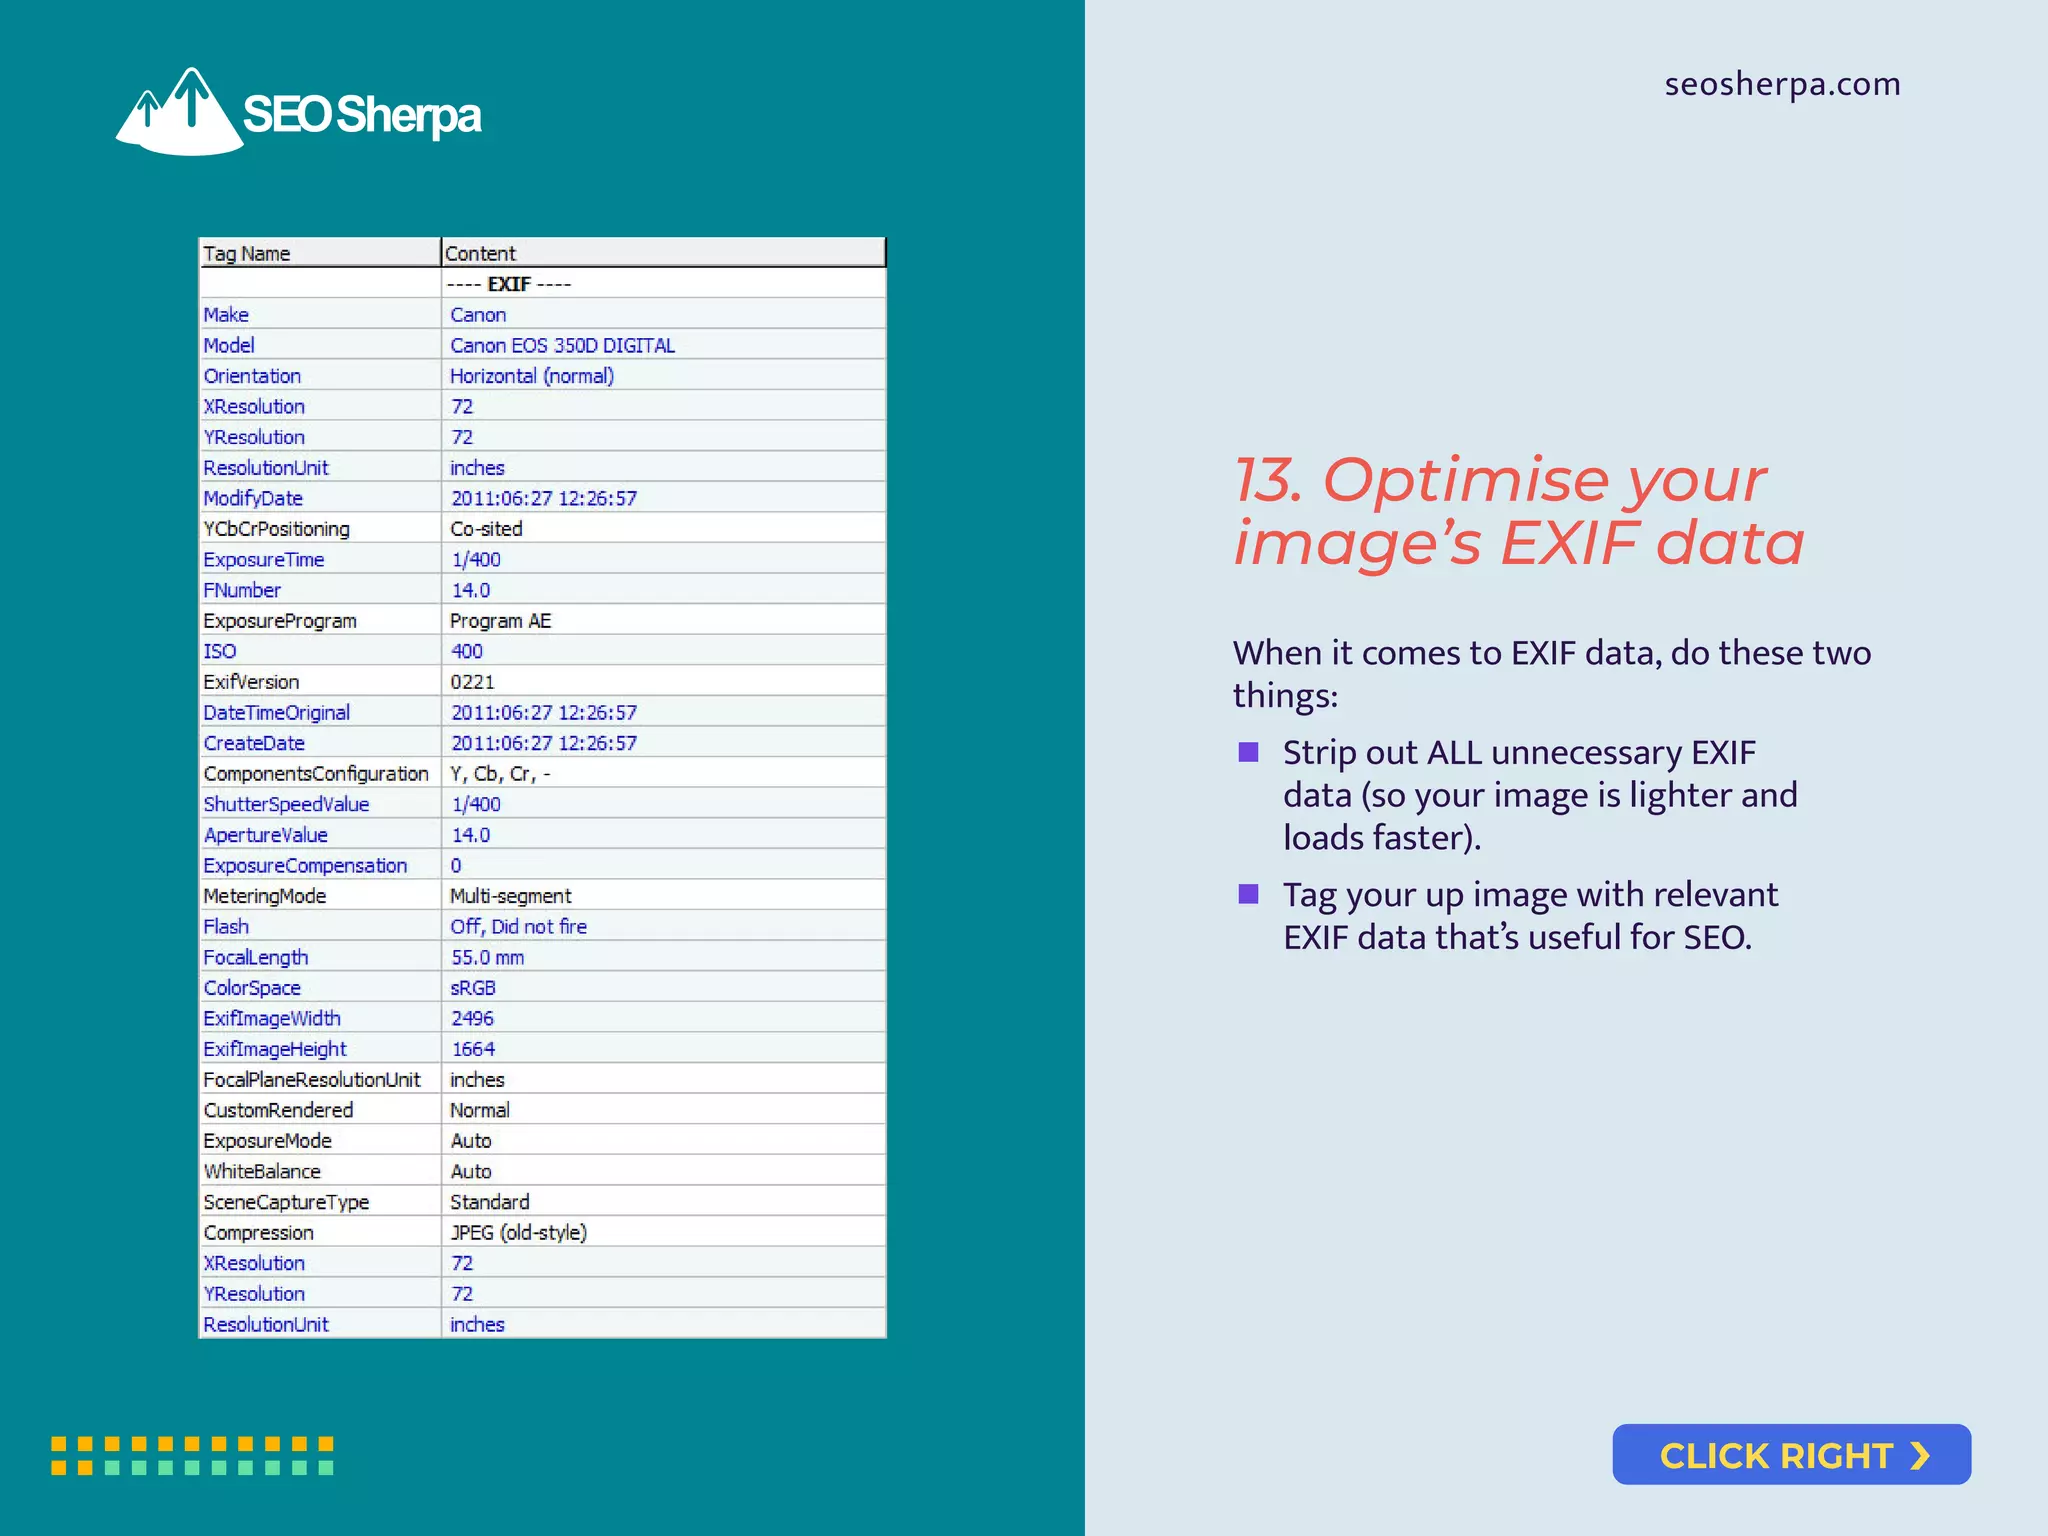
Task: Select the 'Compression' tag name
Action: [258, 1233]
